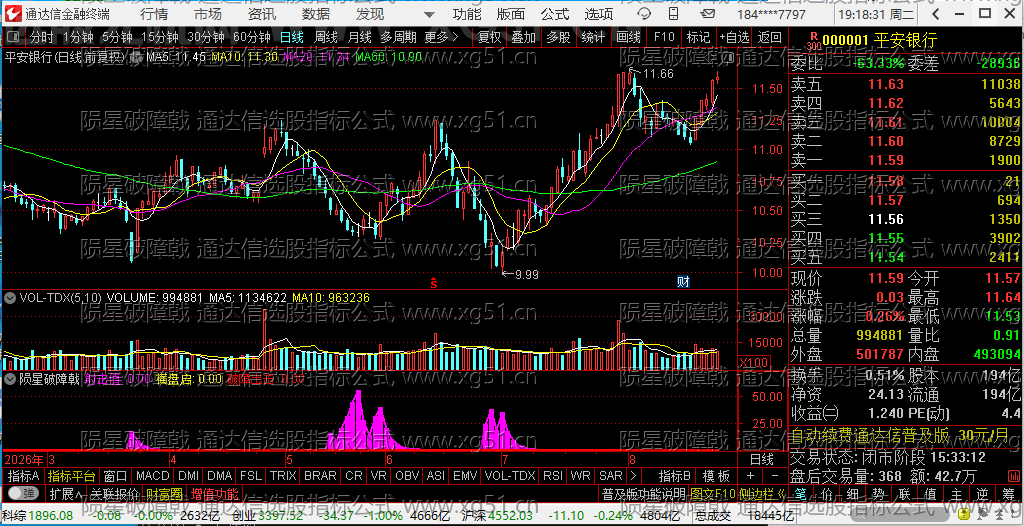Open the 市场 menu
Image resolution: width=1024 pixels, height=526 pixels.
[x=208, y=14]
